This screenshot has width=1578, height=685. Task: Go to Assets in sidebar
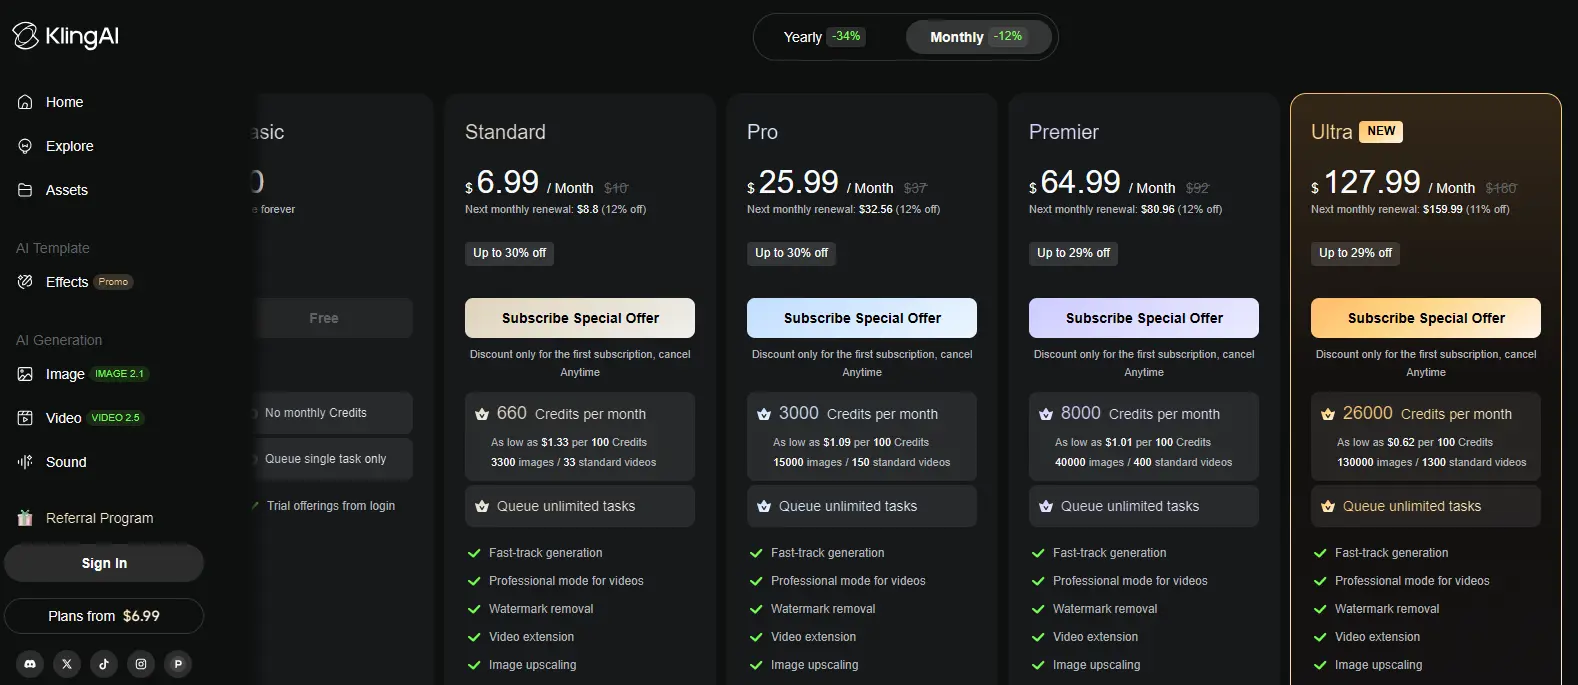[66, 190]
